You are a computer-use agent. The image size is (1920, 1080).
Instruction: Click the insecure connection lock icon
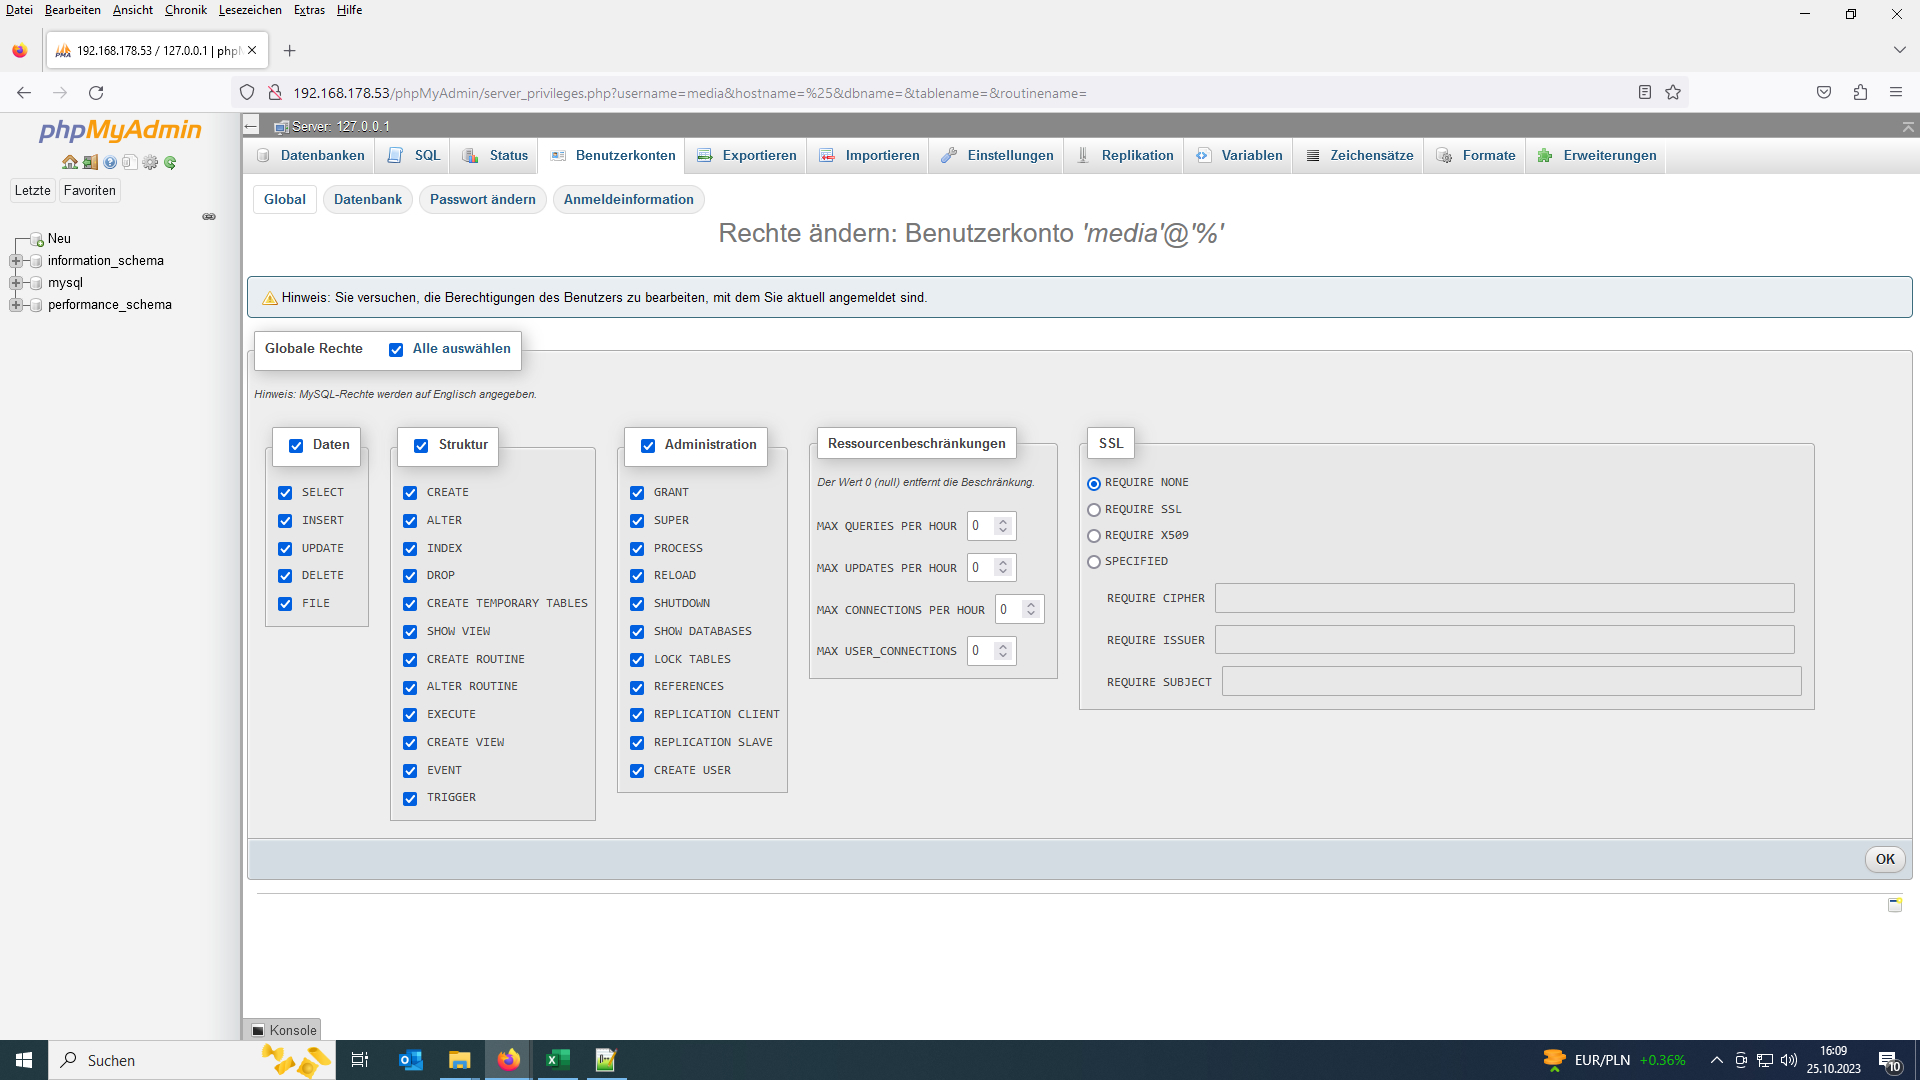275,92
